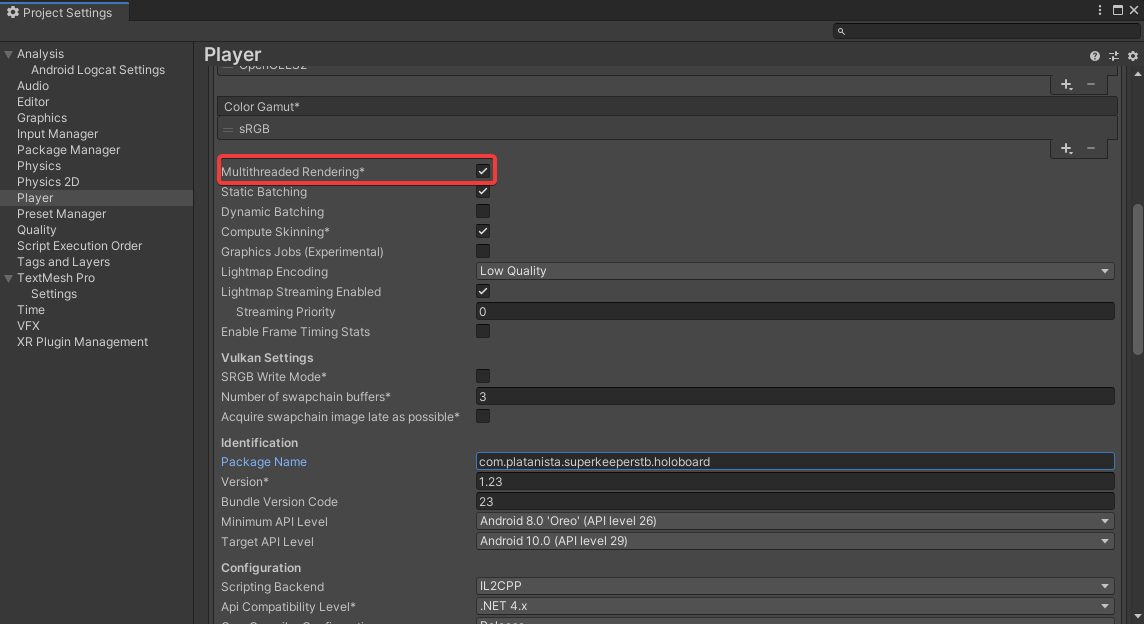Click the Player presets slider icon
Screen dimensions: 1144x624
pyautogui.click(x=1114, y=56)
